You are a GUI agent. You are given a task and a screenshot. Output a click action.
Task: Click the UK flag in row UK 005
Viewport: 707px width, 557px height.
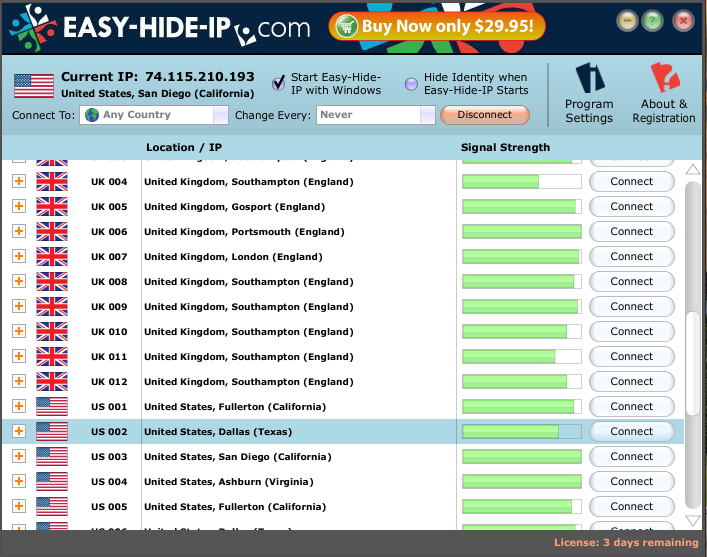point(52,206)
